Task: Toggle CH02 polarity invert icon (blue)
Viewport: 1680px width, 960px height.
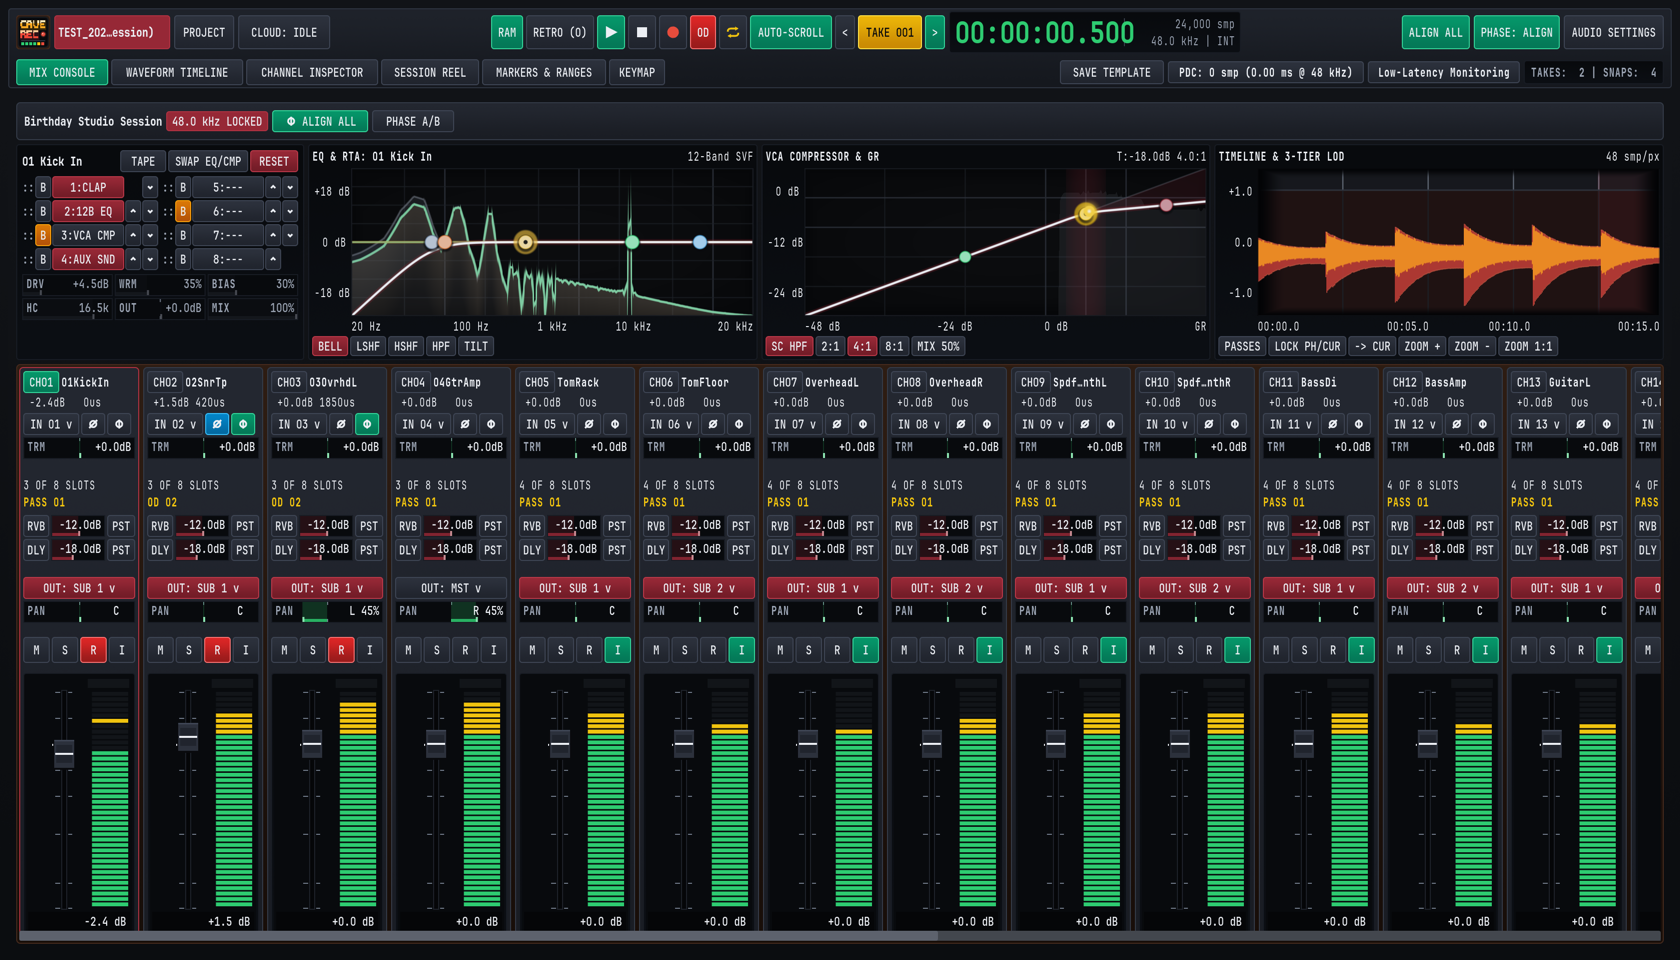Action: point(217,424)
